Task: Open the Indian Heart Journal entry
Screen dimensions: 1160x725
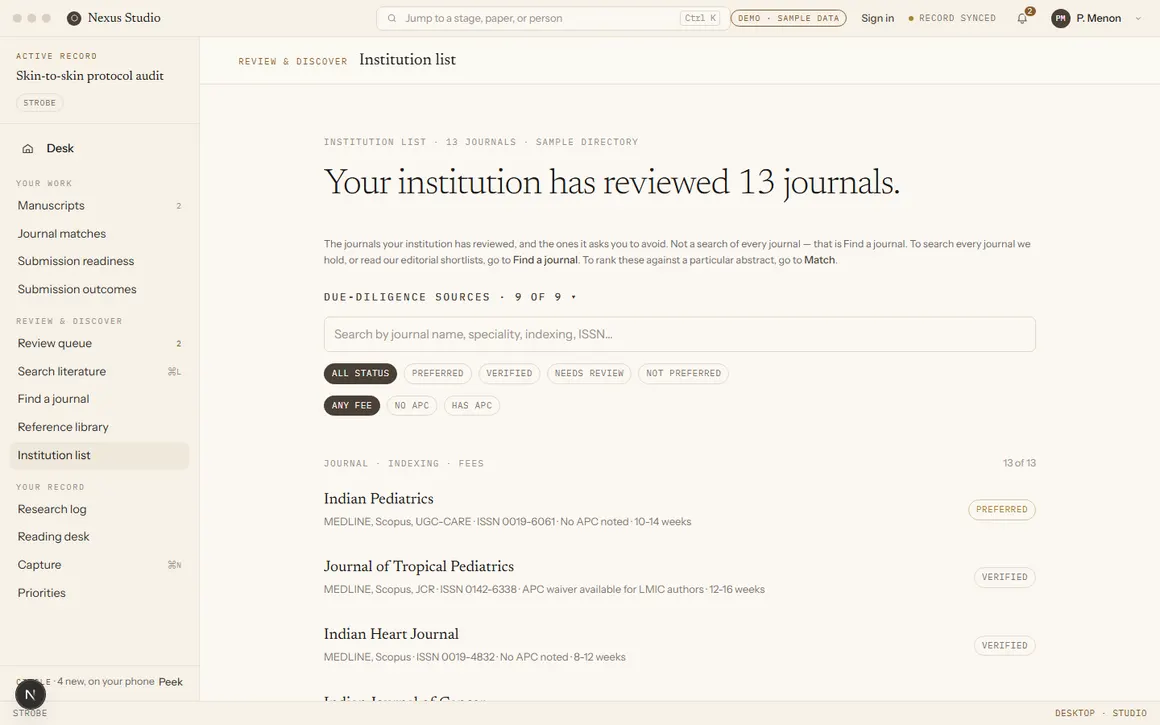Action: coord(391,635)
